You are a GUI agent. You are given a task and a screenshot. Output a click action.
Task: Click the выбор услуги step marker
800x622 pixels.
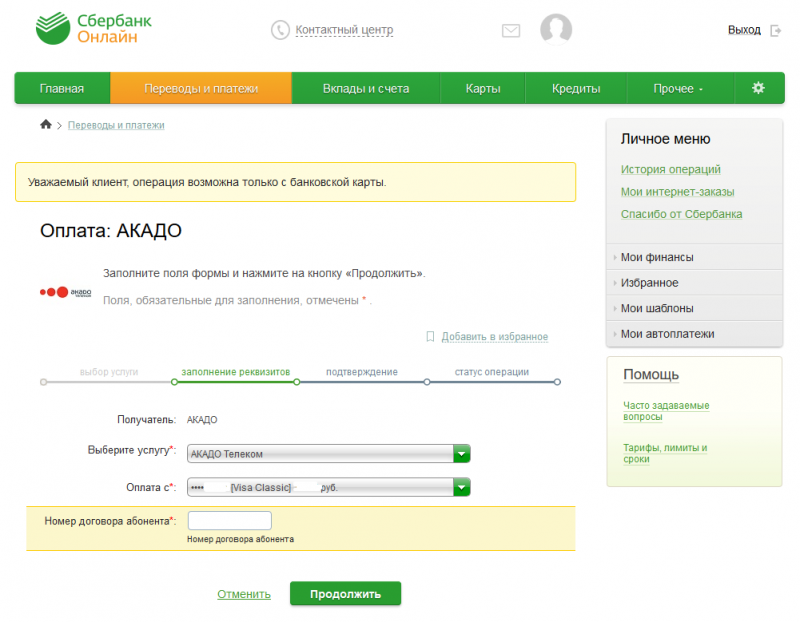tap(44, 382)
